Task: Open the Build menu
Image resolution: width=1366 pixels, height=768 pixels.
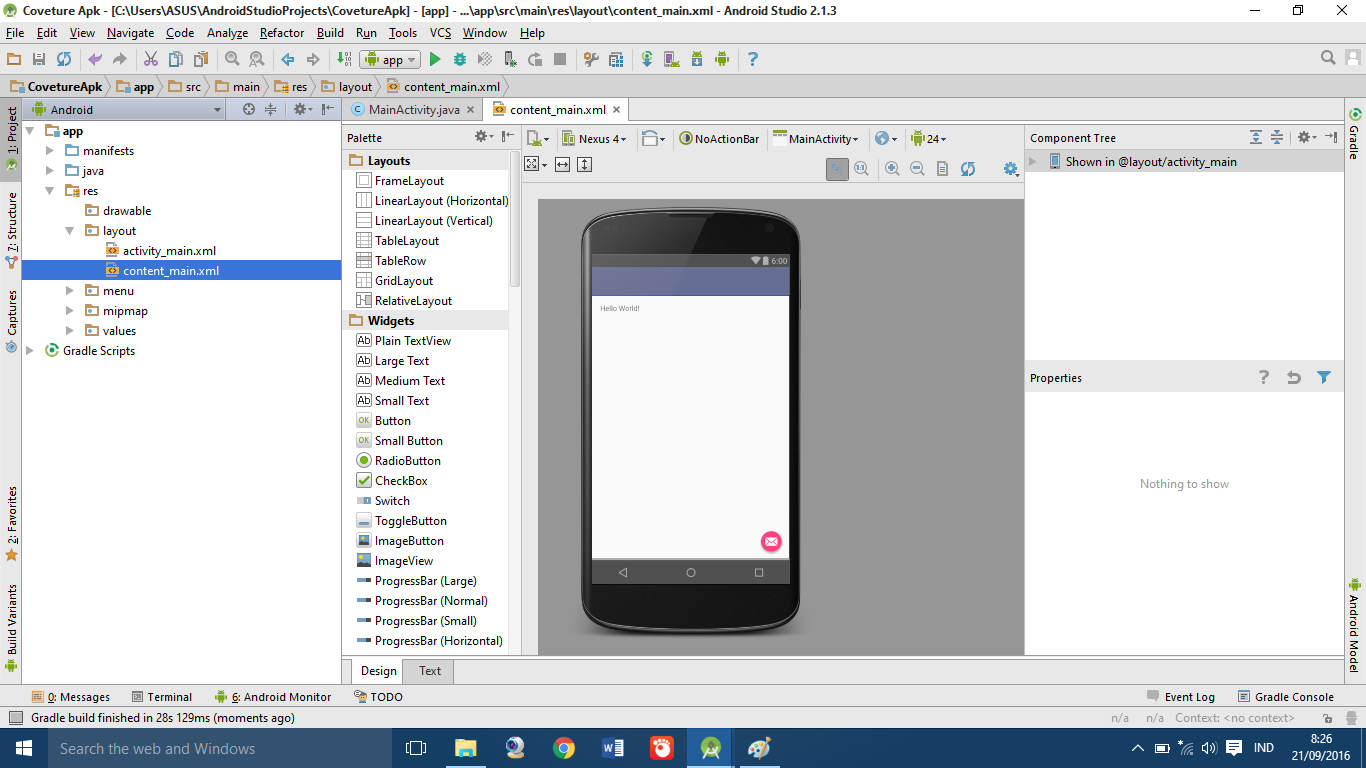Action: [x=330, y=32]
